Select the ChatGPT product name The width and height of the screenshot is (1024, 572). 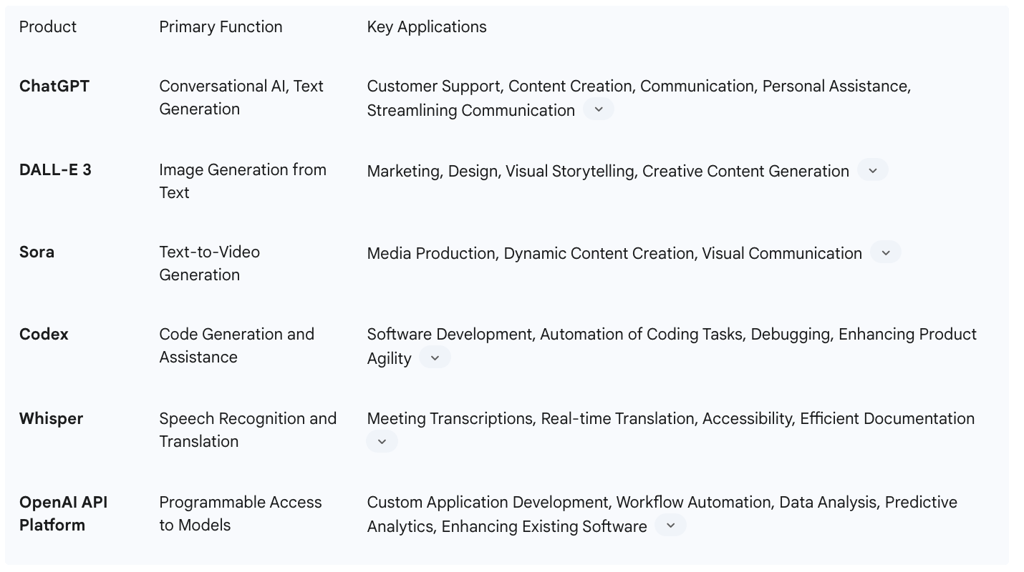(x=54, y=86)
